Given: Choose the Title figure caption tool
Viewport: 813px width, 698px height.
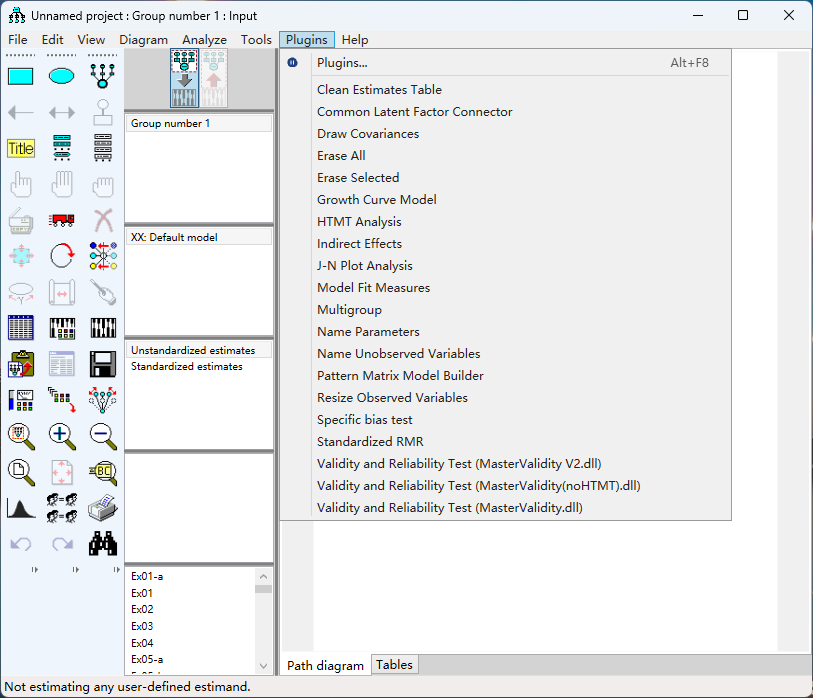Looking at the screenshot, I should [21, 148].
